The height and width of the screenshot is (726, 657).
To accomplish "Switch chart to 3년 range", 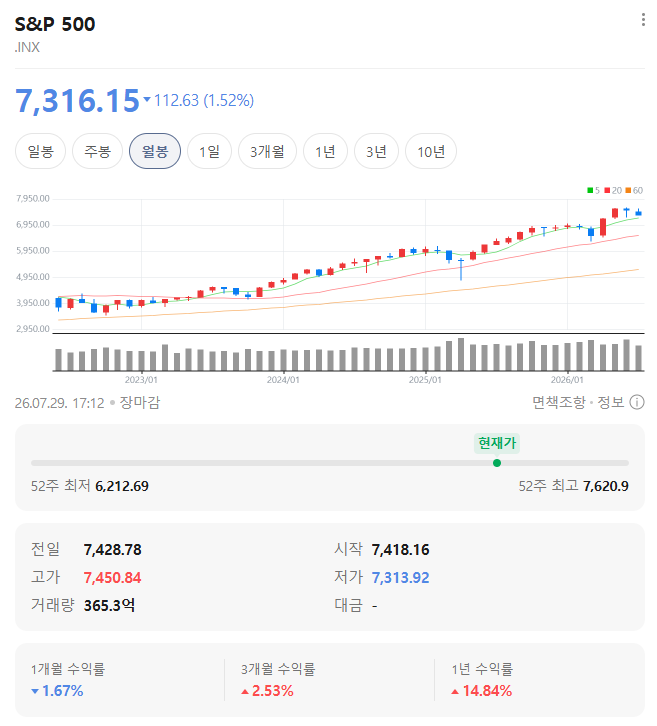I will click(376, 151).
